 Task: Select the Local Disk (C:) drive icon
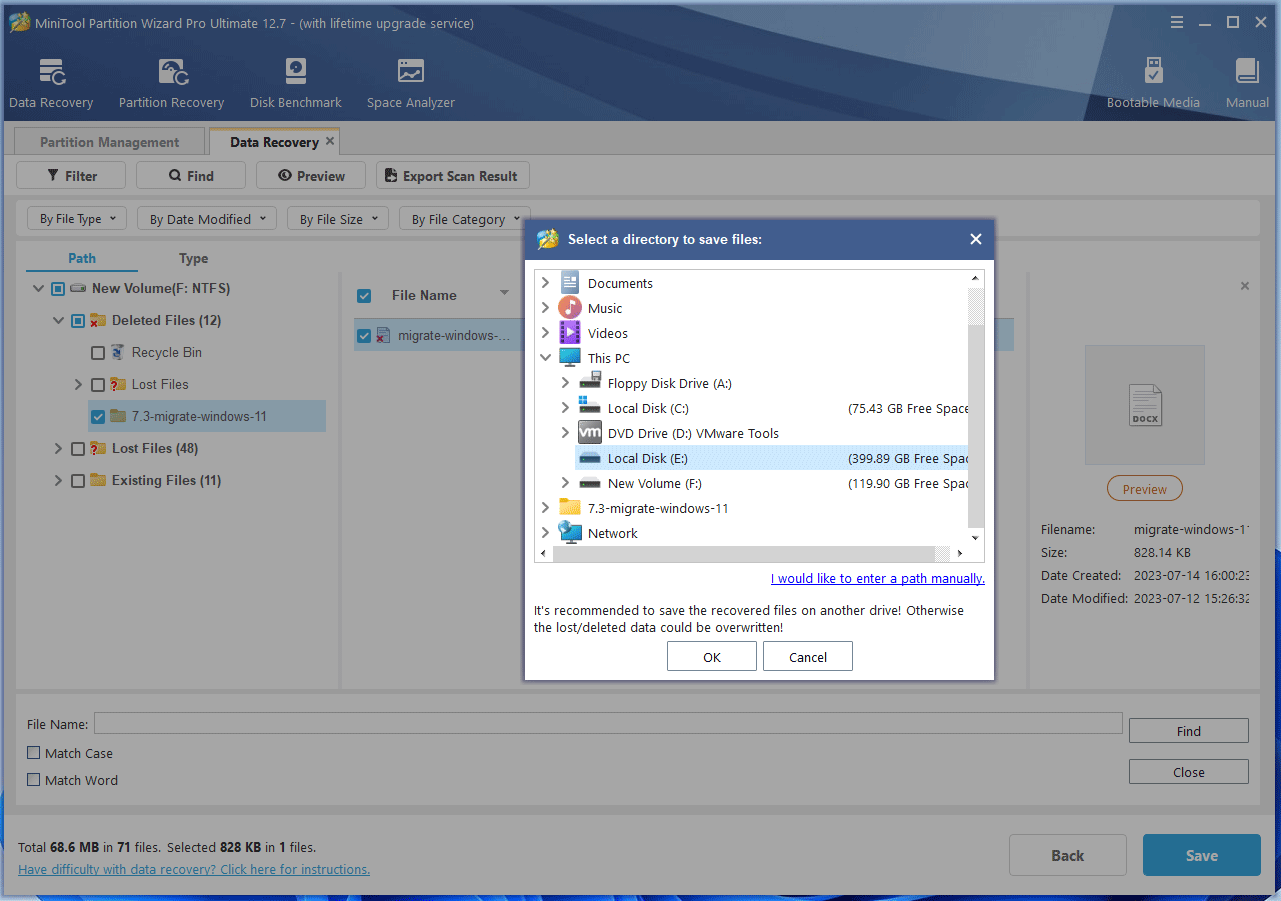point(590,408)
